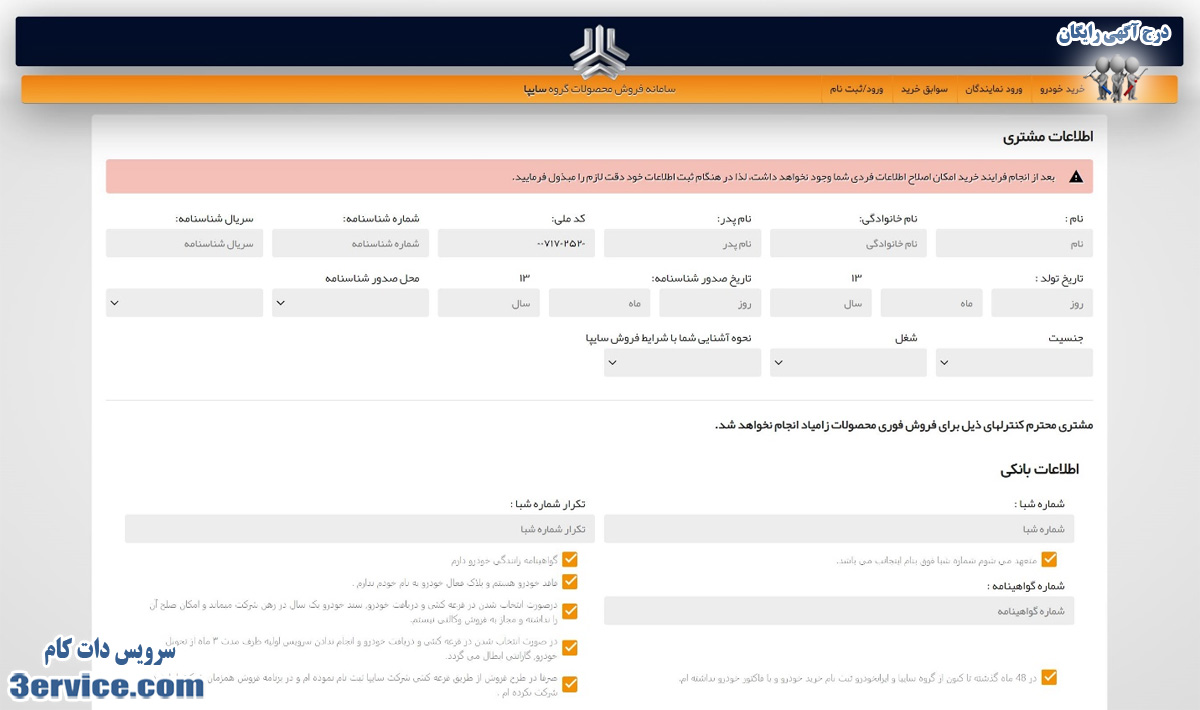Open the ورود نمایندگان menu item
The image size is (1200, 710).
coord(994,89)
